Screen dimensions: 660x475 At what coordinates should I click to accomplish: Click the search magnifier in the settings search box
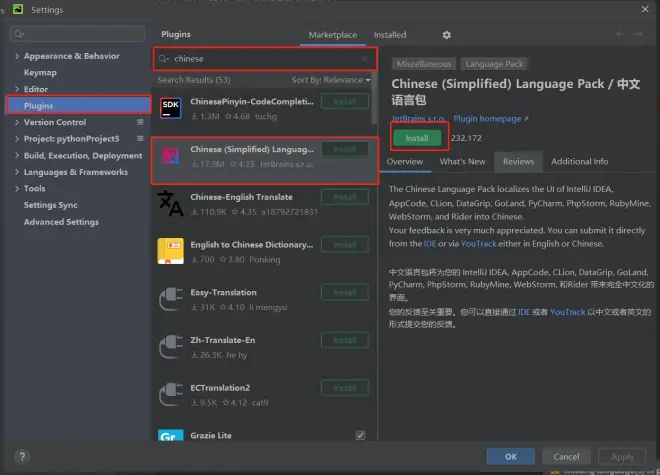point(19,34)
